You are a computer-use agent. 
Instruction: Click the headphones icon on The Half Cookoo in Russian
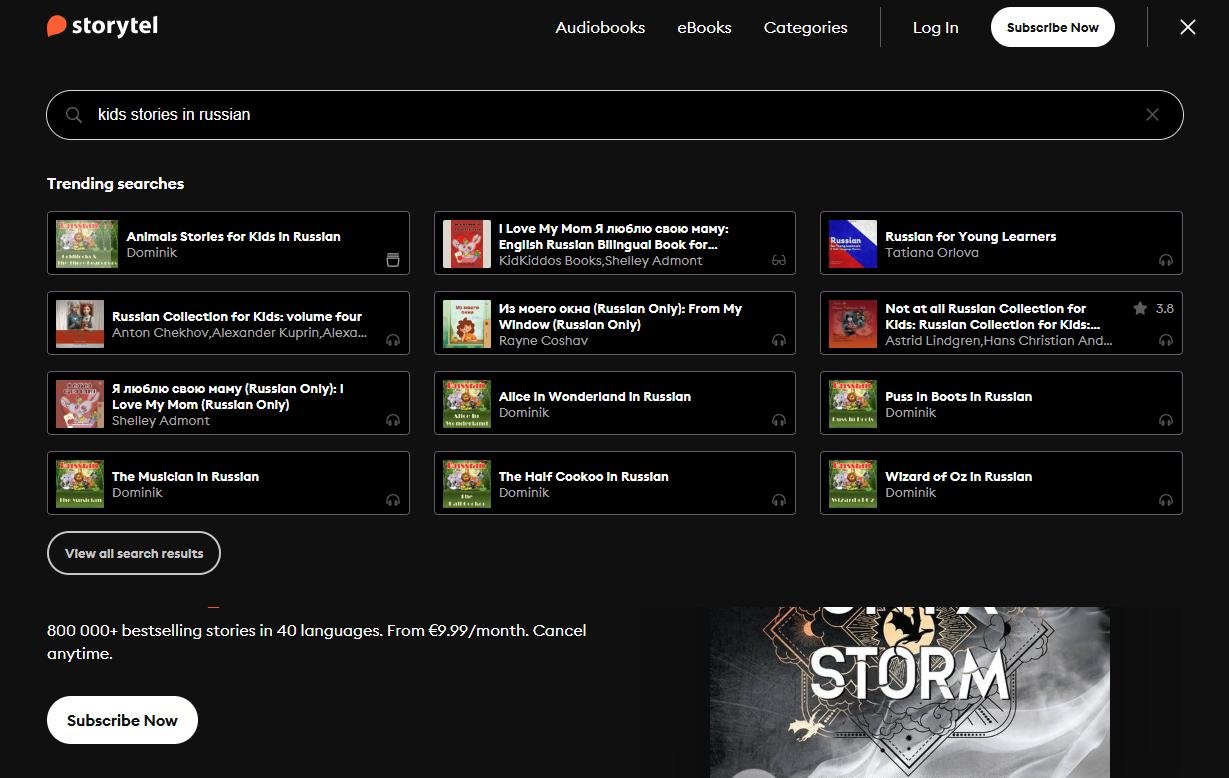click(x=779, y=500)
